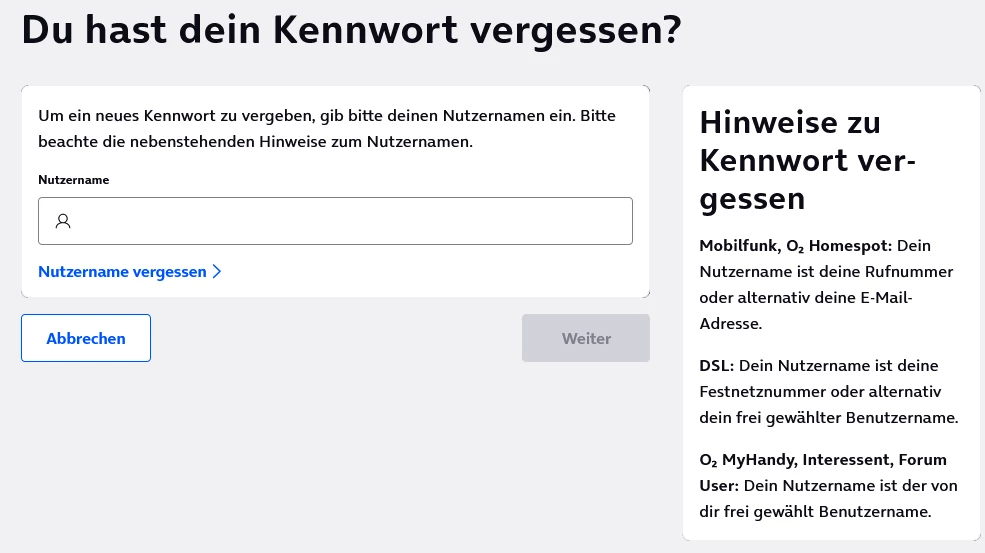This screenshot has width=985, height=553.
Task: Select the small Nutzername label above the field
Action: coord(74,180)
